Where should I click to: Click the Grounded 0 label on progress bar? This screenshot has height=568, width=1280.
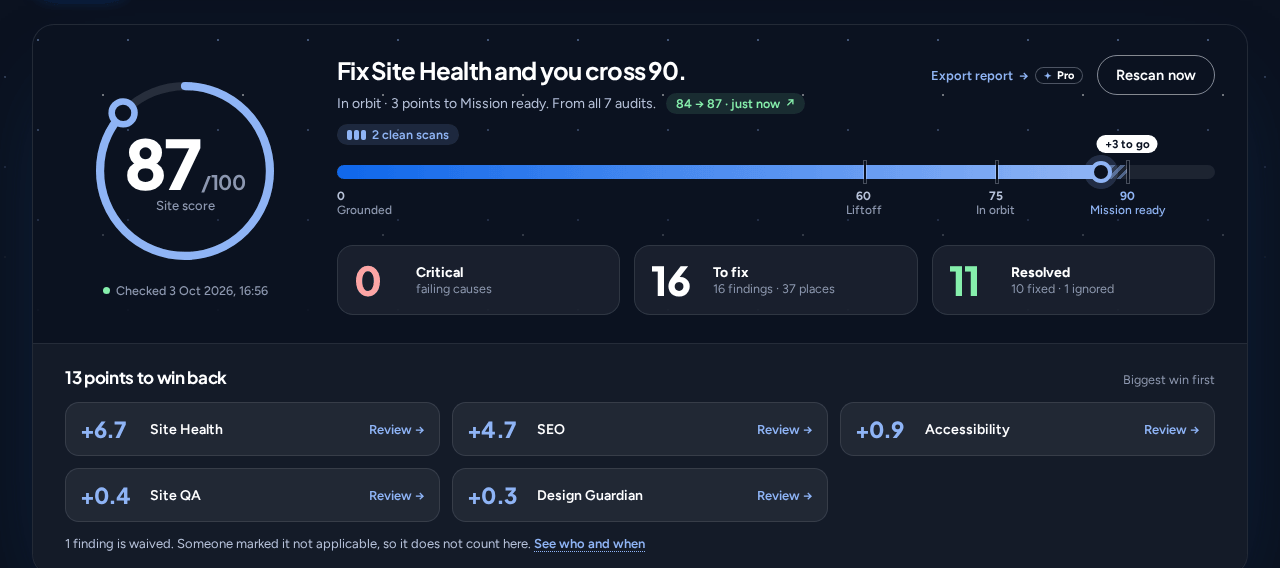[x=364, y=203]
